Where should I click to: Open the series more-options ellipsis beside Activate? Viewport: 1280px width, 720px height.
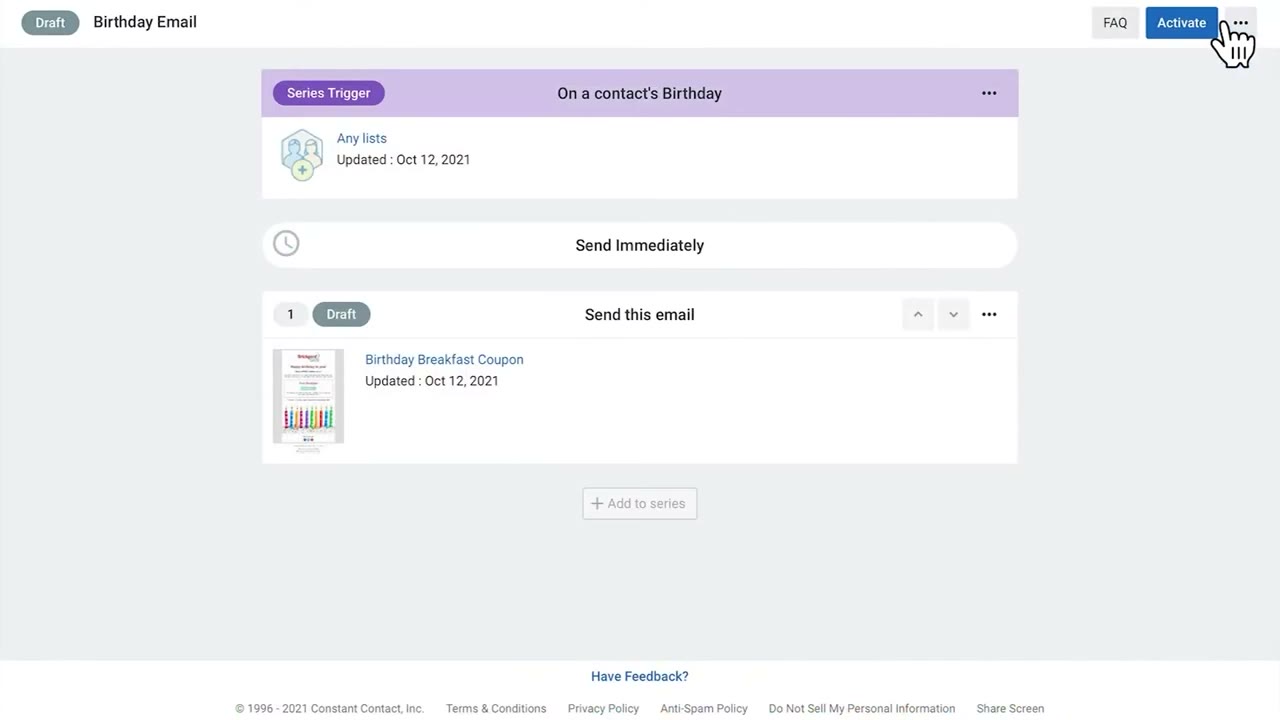[x=1240, y=23]
